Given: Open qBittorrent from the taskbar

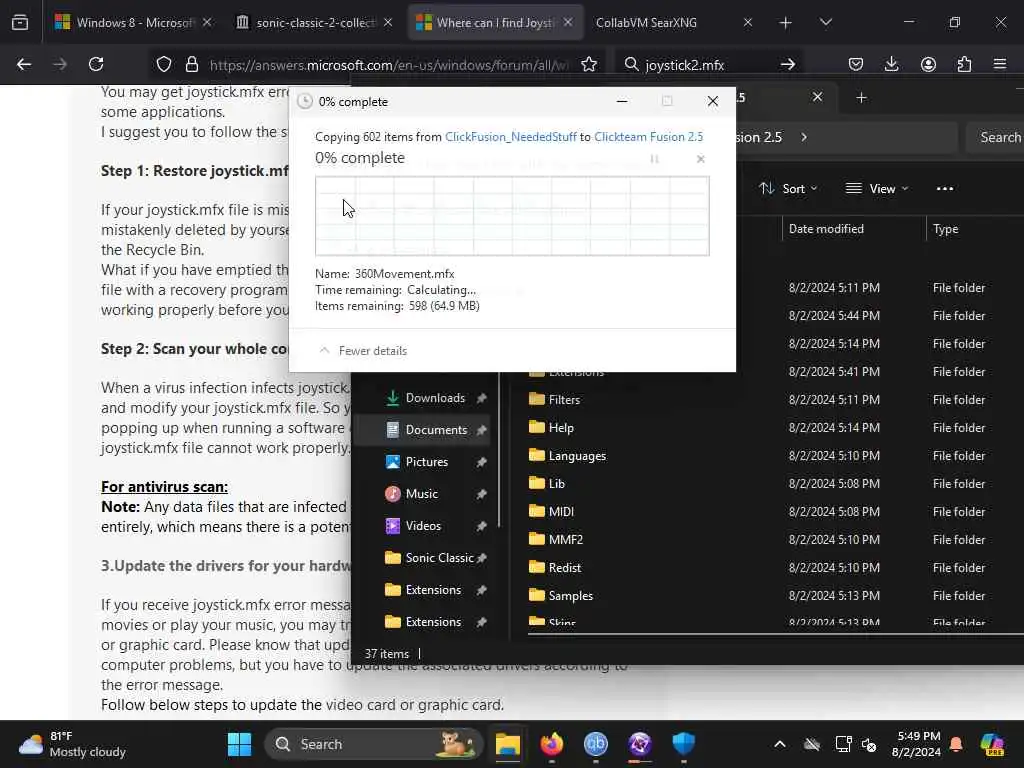Looking at the screenshot, I should point(596,744).
